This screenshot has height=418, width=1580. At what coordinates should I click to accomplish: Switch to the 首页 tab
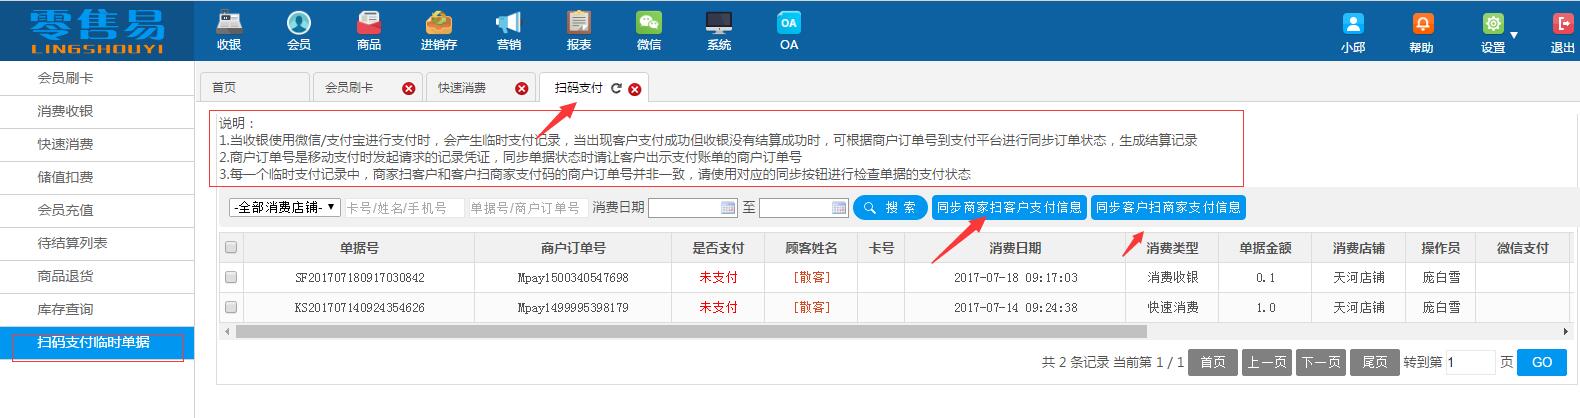click(254, 88)
